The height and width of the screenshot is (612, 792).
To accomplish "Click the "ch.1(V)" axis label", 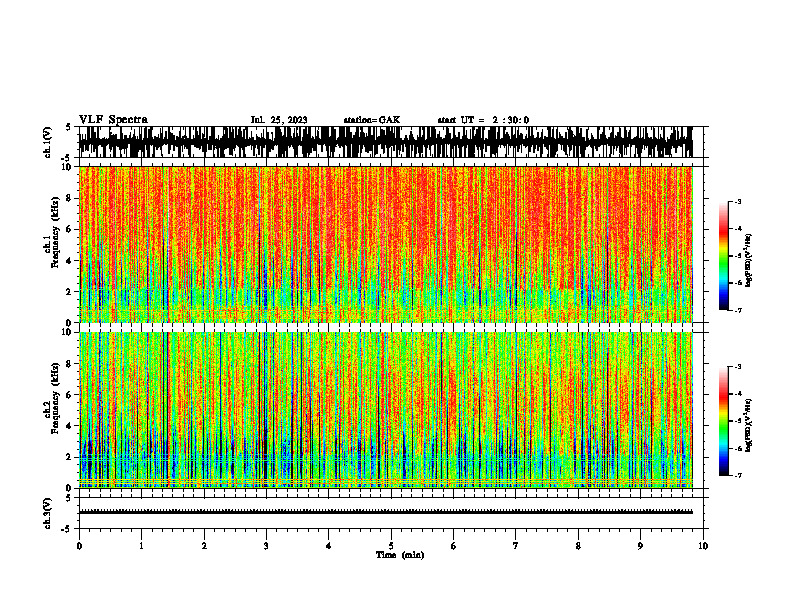I will (x=47, y=142).
